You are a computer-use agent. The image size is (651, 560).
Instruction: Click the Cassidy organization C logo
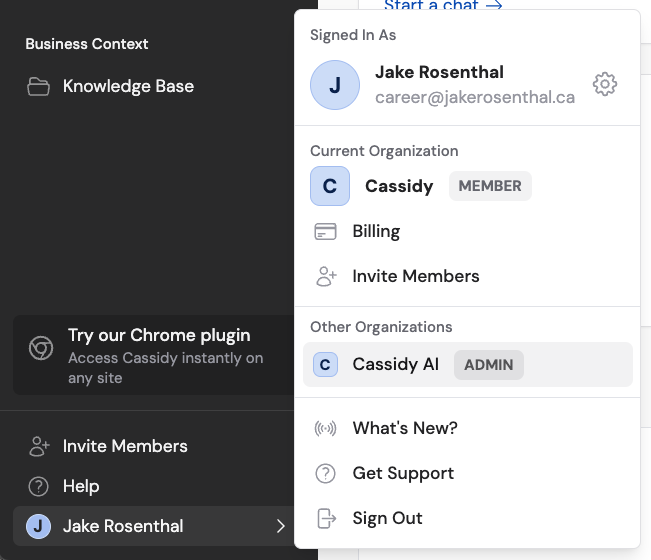coord(330,186)
